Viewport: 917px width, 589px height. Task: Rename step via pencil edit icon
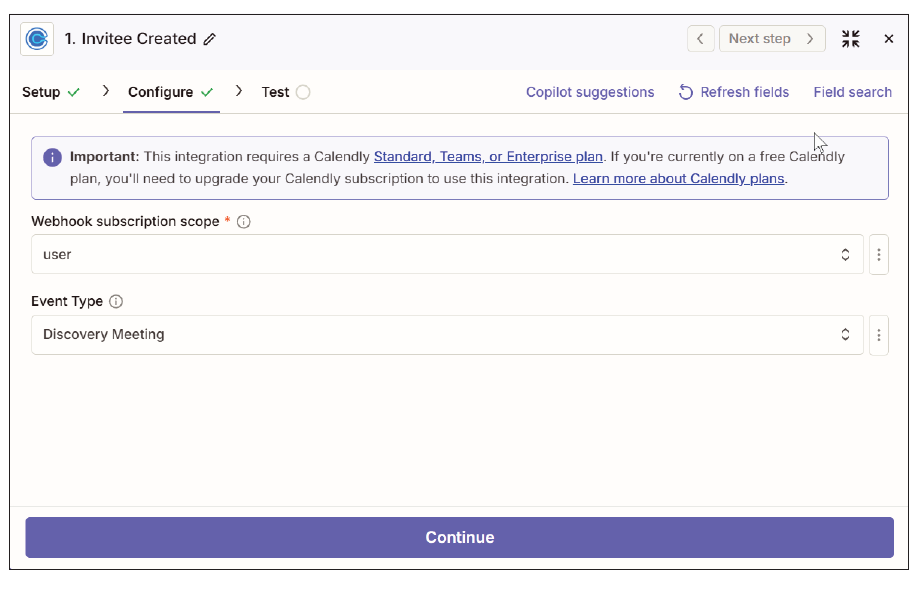pyautogui.click(x=209, y=39)
